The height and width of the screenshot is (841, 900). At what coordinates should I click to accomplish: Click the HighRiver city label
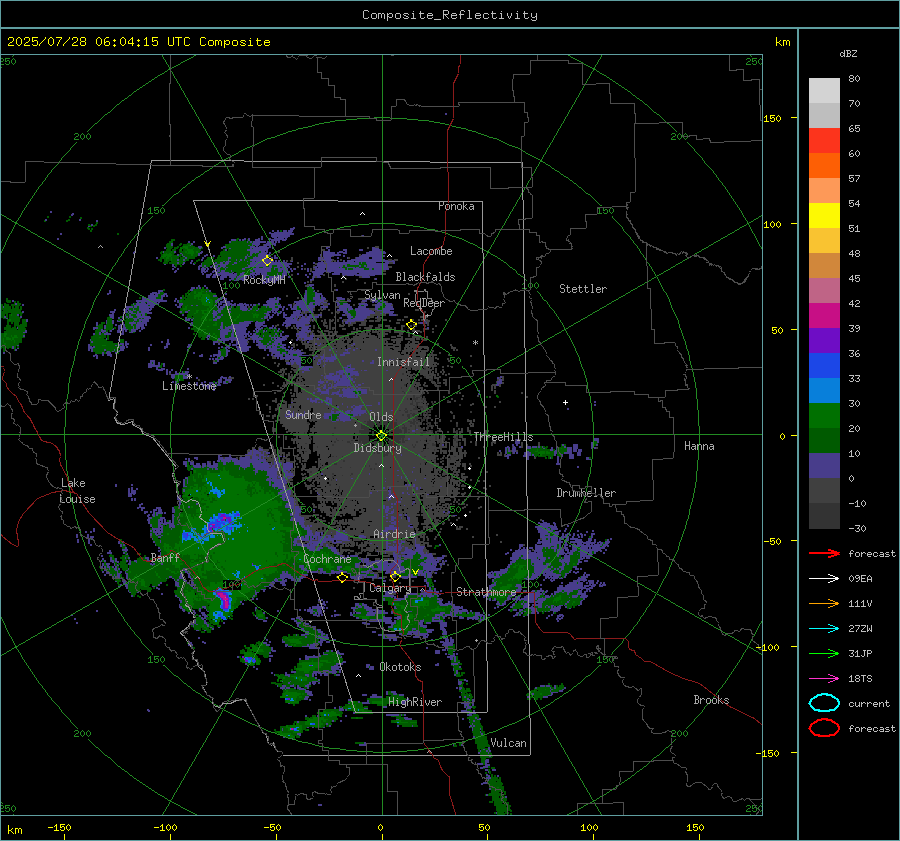click(415, 702)
